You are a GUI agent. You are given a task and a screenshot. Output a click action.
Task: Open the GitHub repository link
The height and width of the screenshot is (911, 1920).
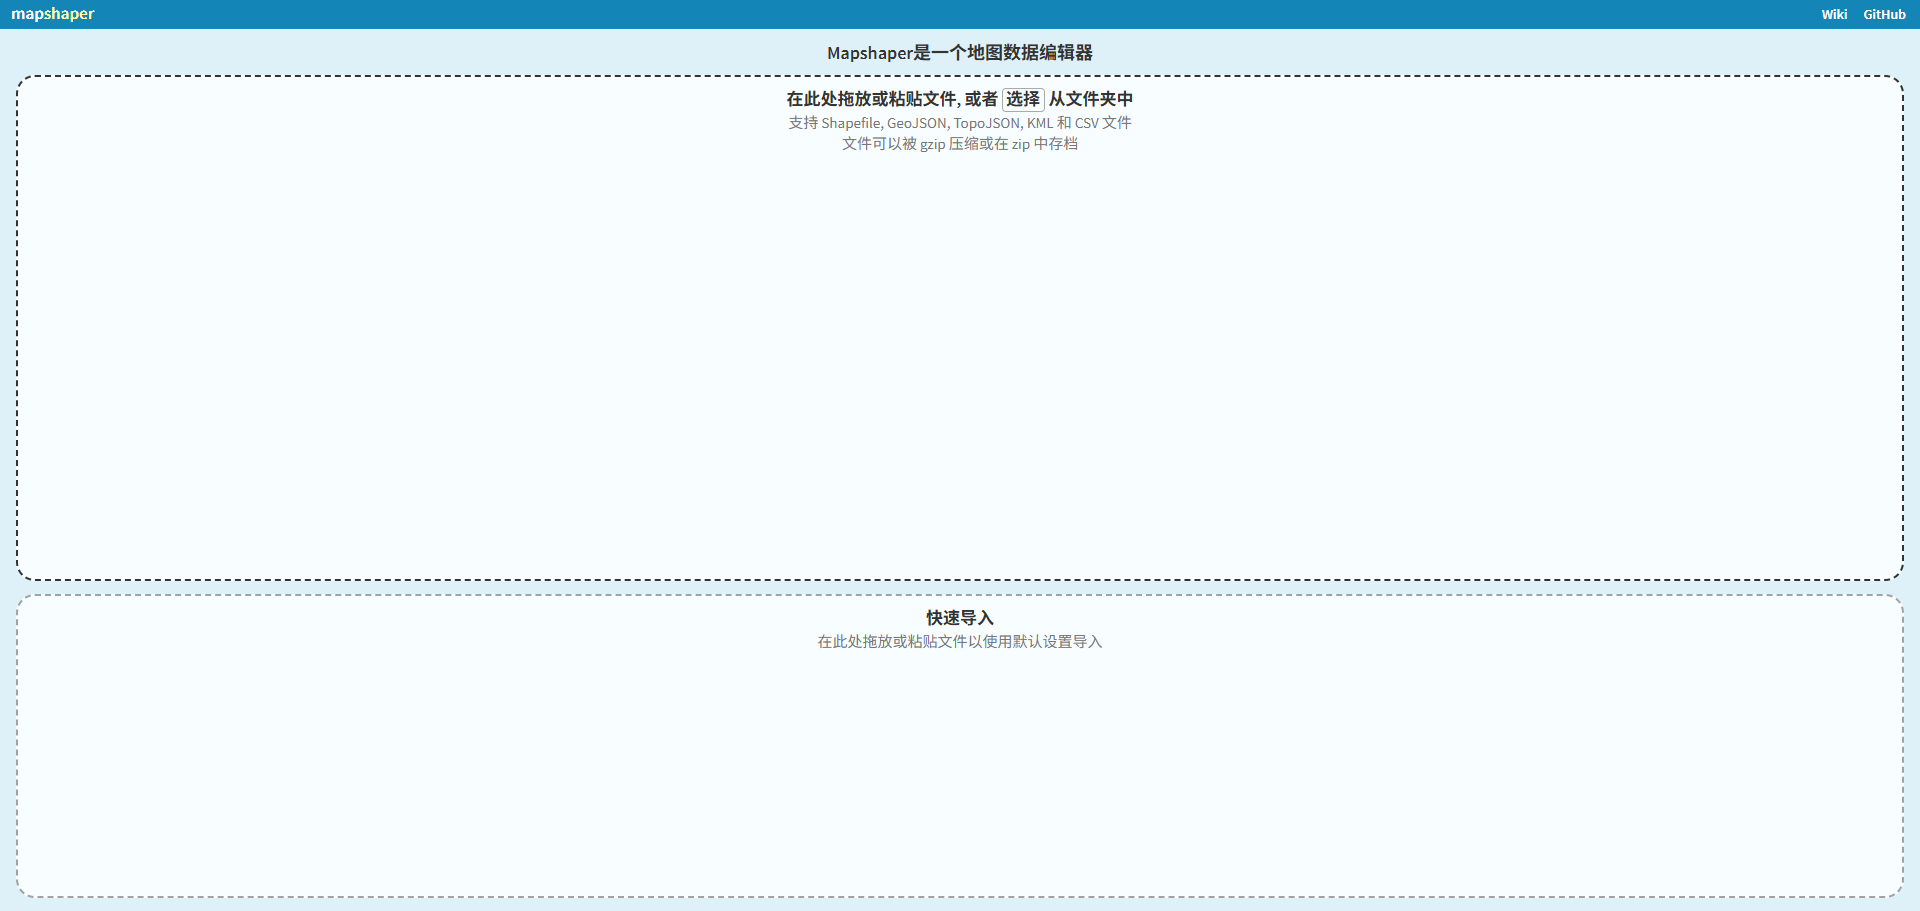click(x=1884, y=13)
